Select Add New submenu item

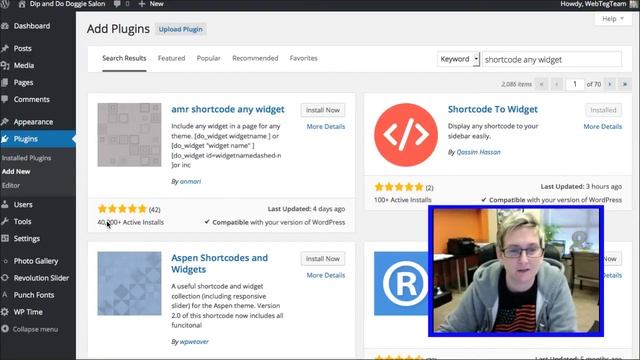[16, 171]
